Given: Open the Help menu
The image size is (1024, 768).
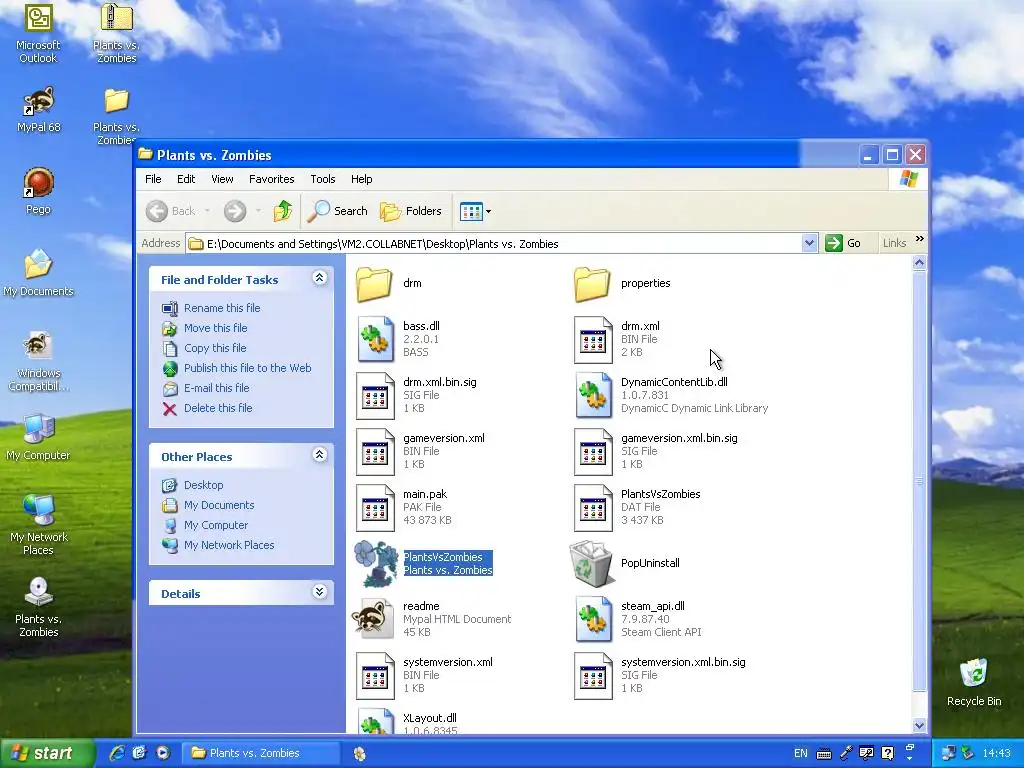Looking at the screenshot, I should tap(361, 179).
